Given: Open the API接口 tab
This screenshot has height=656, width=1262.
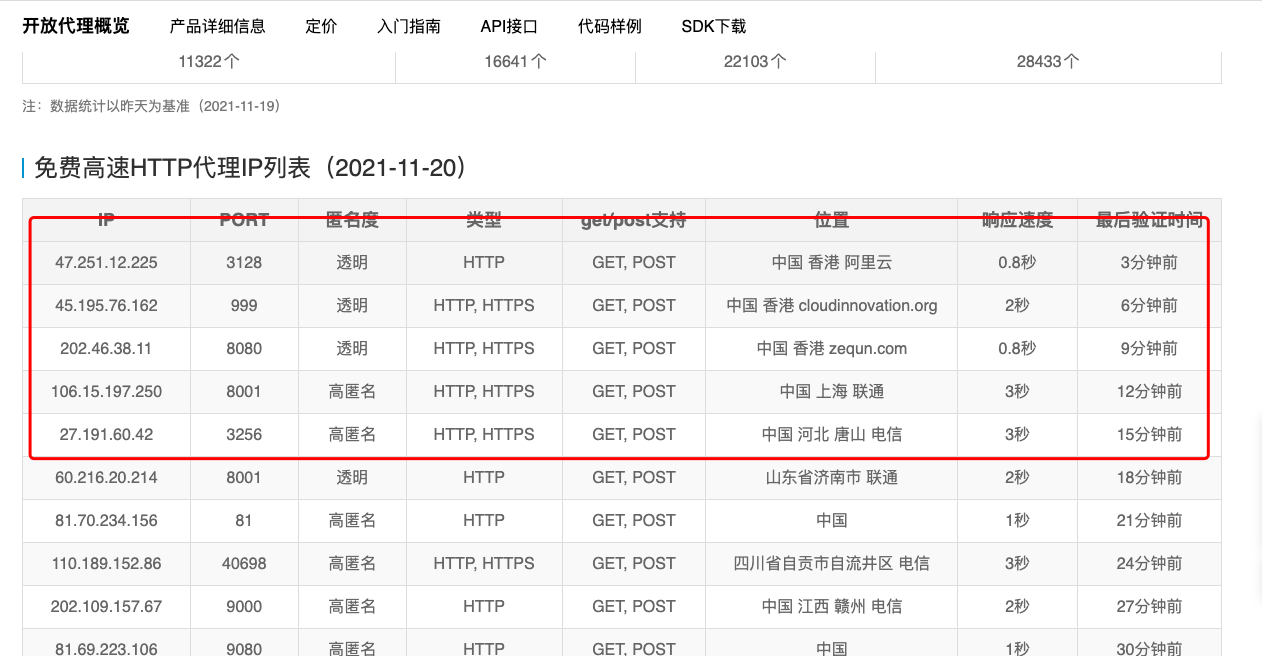Looking at the screenshot, I should click(x=509, y=27).
